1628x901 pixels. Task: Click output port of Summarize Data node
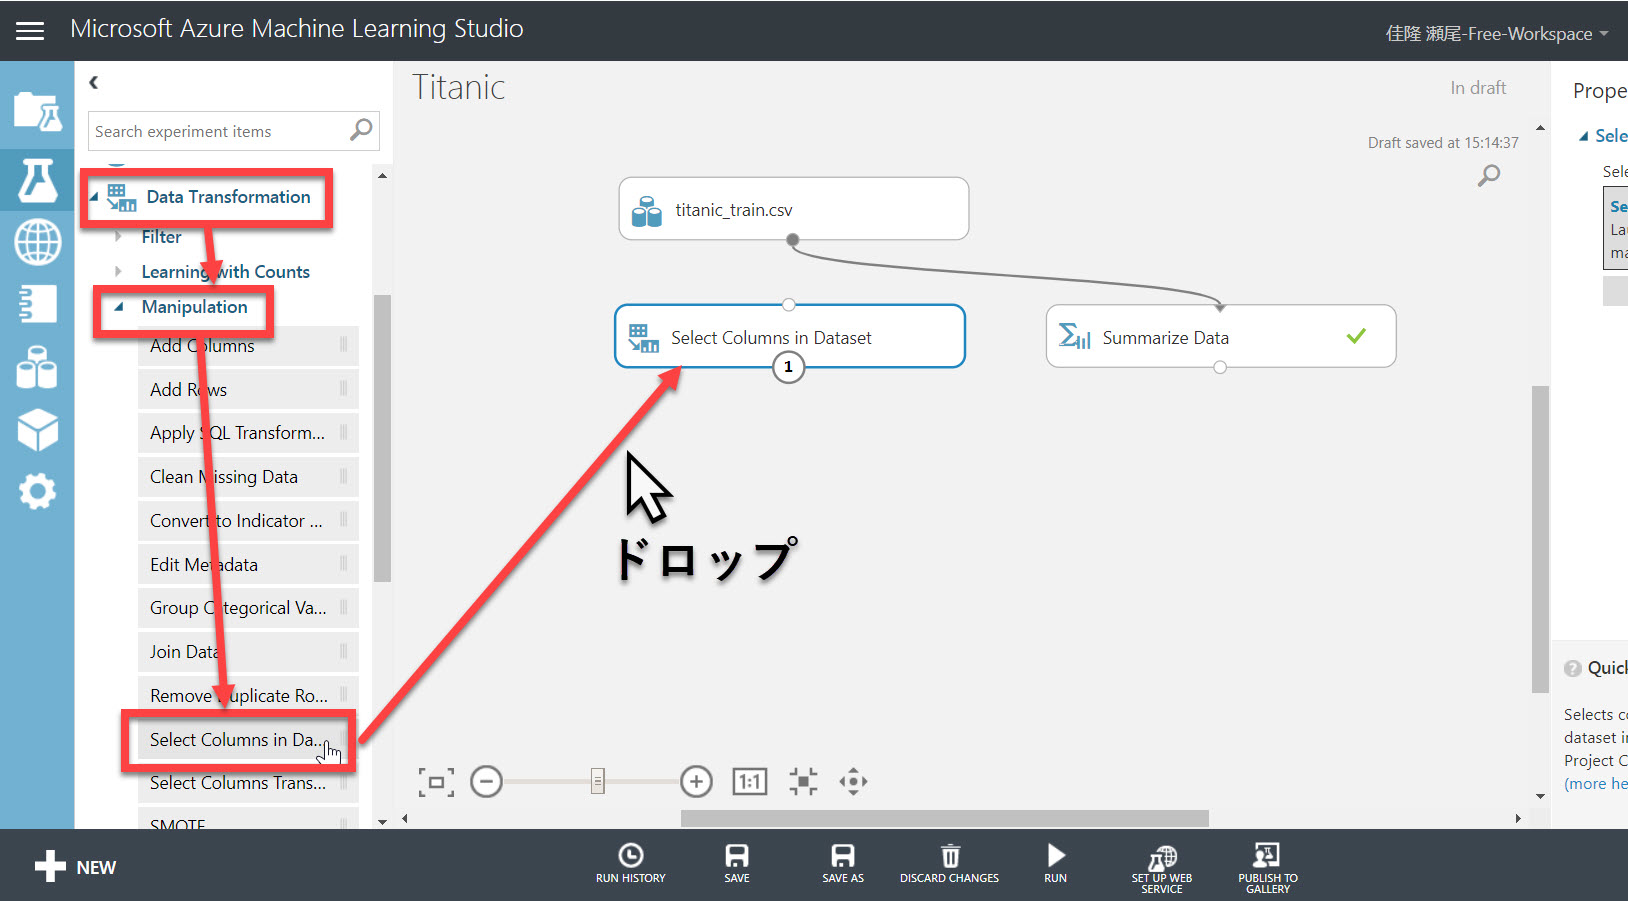[1220, 367]
